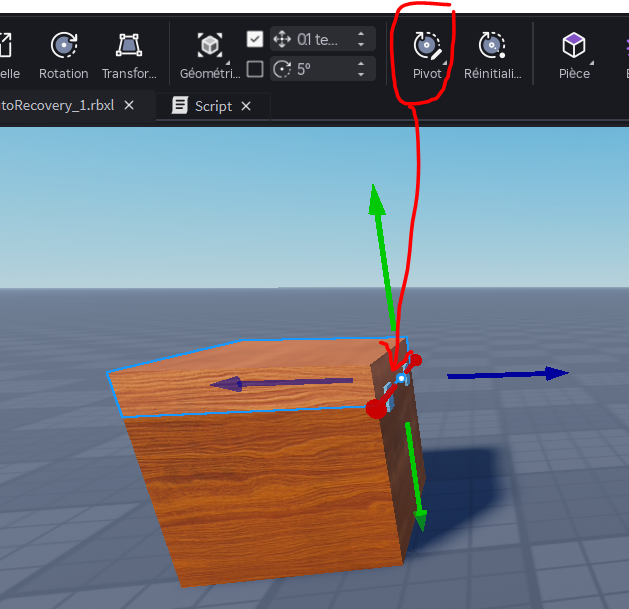The width and height of the screenshot is (629, 609).
Task: Enable the 5° rotation snap checkbox
Action: (255, 69)
